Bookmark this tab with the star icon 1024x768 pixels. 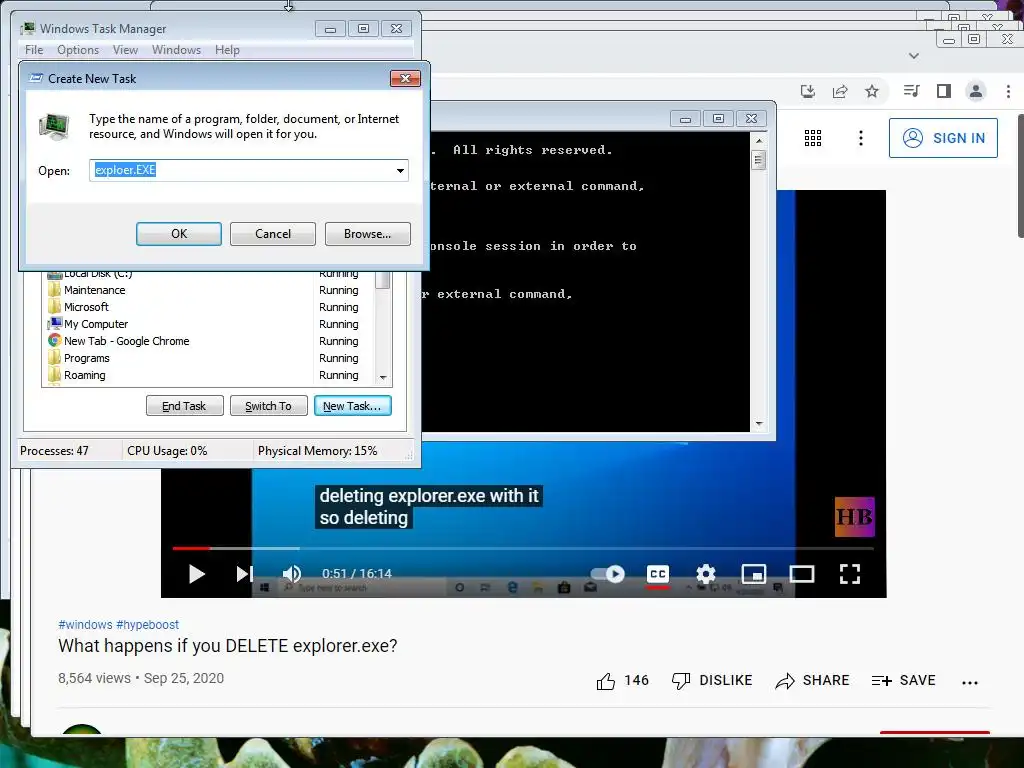click(872, 91)
